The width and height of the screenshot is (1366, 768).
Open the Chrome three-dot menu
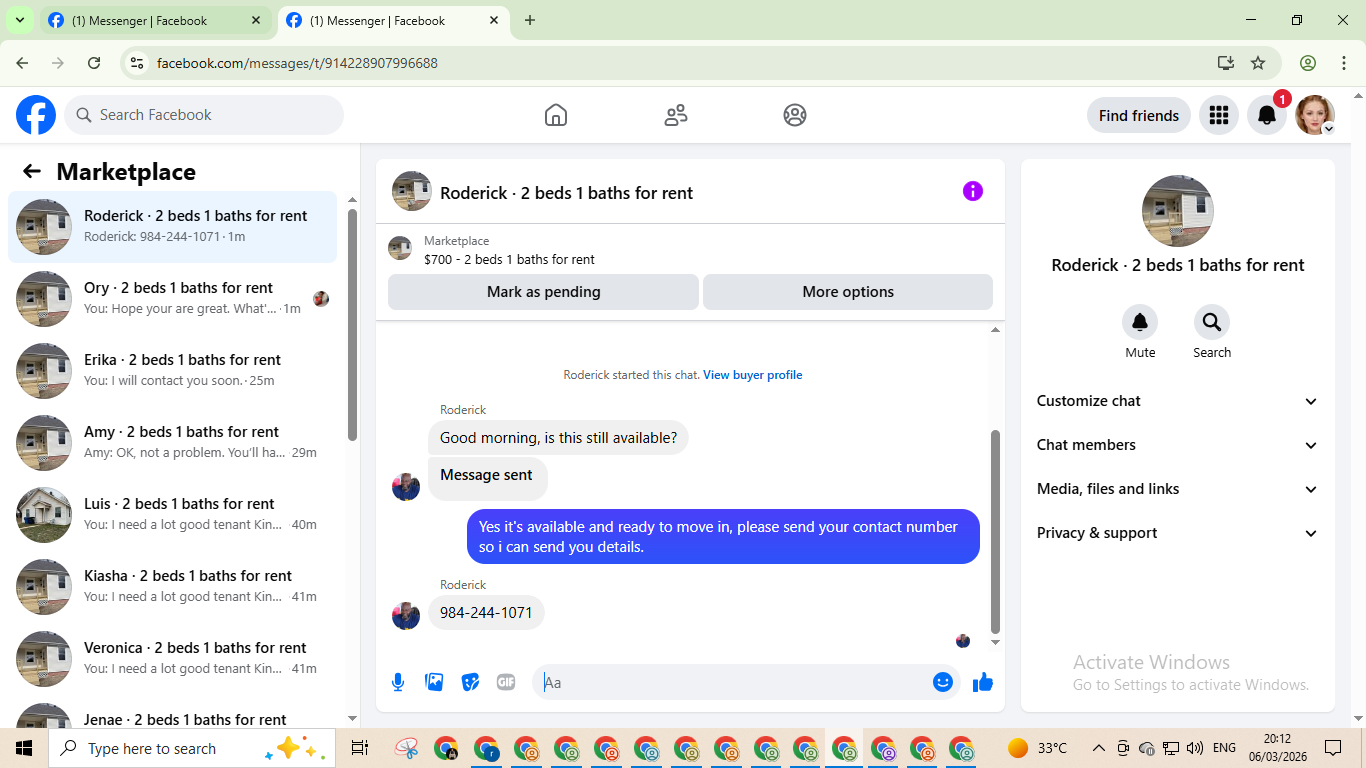click(x=1343, y=63)
